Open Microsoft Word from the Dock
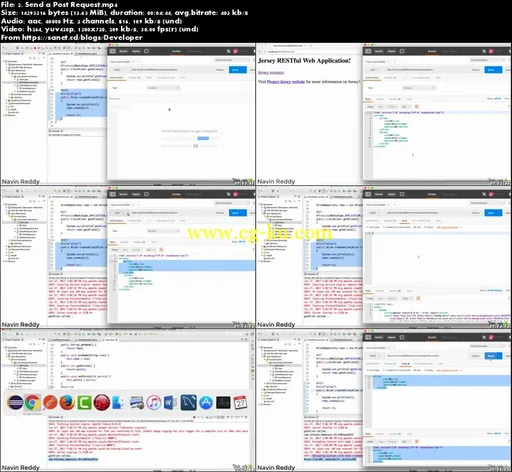This screenshot has height=472, width=512. [x=171, y=403]
